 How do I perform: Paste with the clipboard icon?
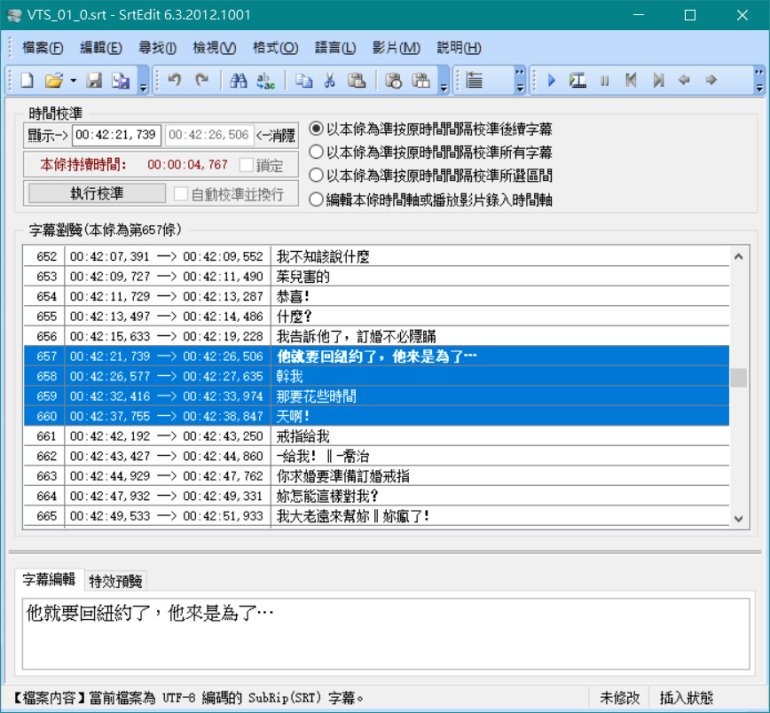[x=357, y=80]
